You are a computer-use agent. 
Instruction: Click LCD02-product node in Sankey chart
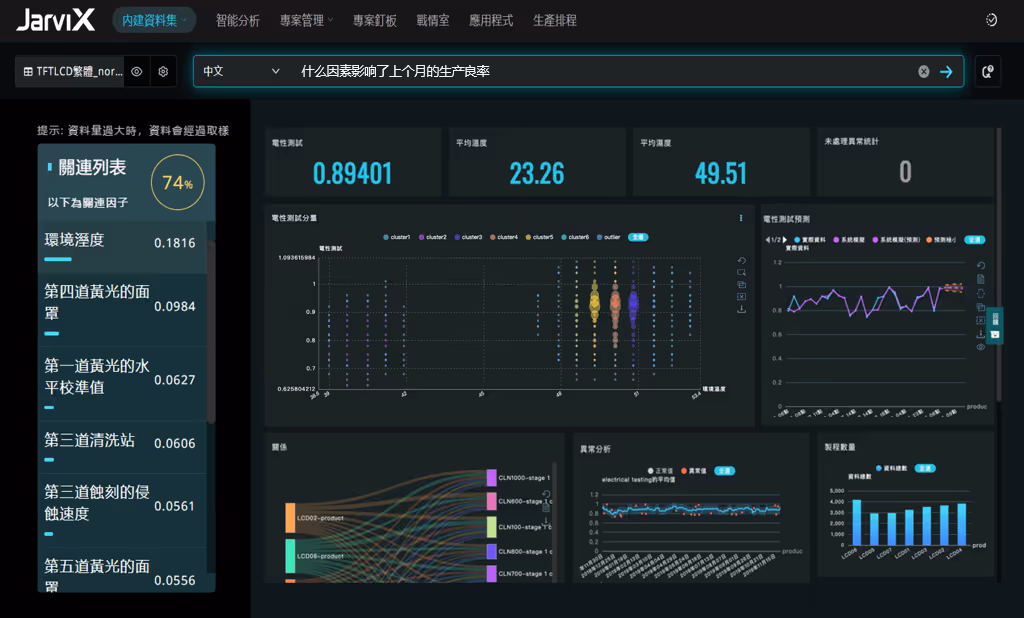[x=290, y=518]
